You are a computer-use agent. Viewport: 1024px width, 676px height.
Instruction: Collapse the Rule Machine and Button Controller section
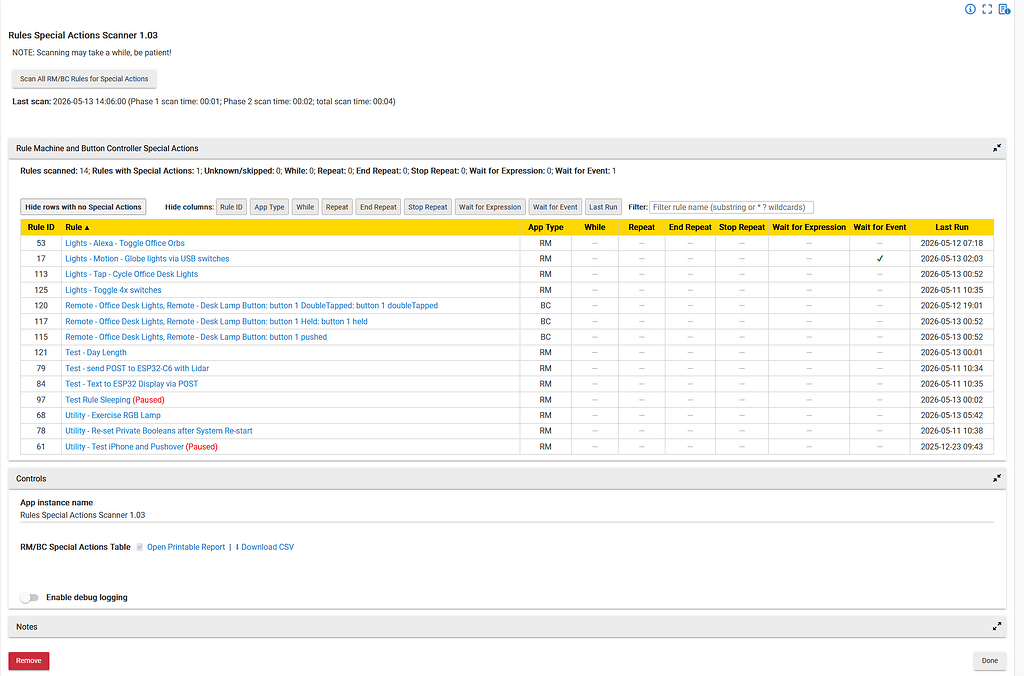(x=997, y=148)
